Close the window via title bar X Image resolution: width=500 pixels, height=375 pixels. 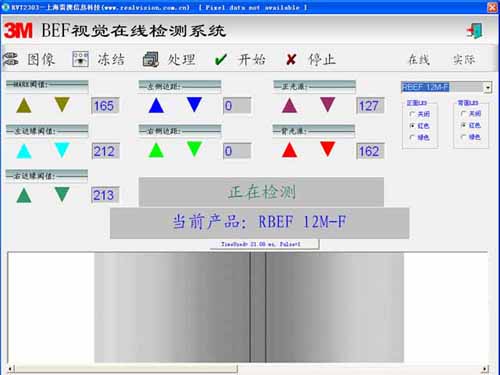492,7
